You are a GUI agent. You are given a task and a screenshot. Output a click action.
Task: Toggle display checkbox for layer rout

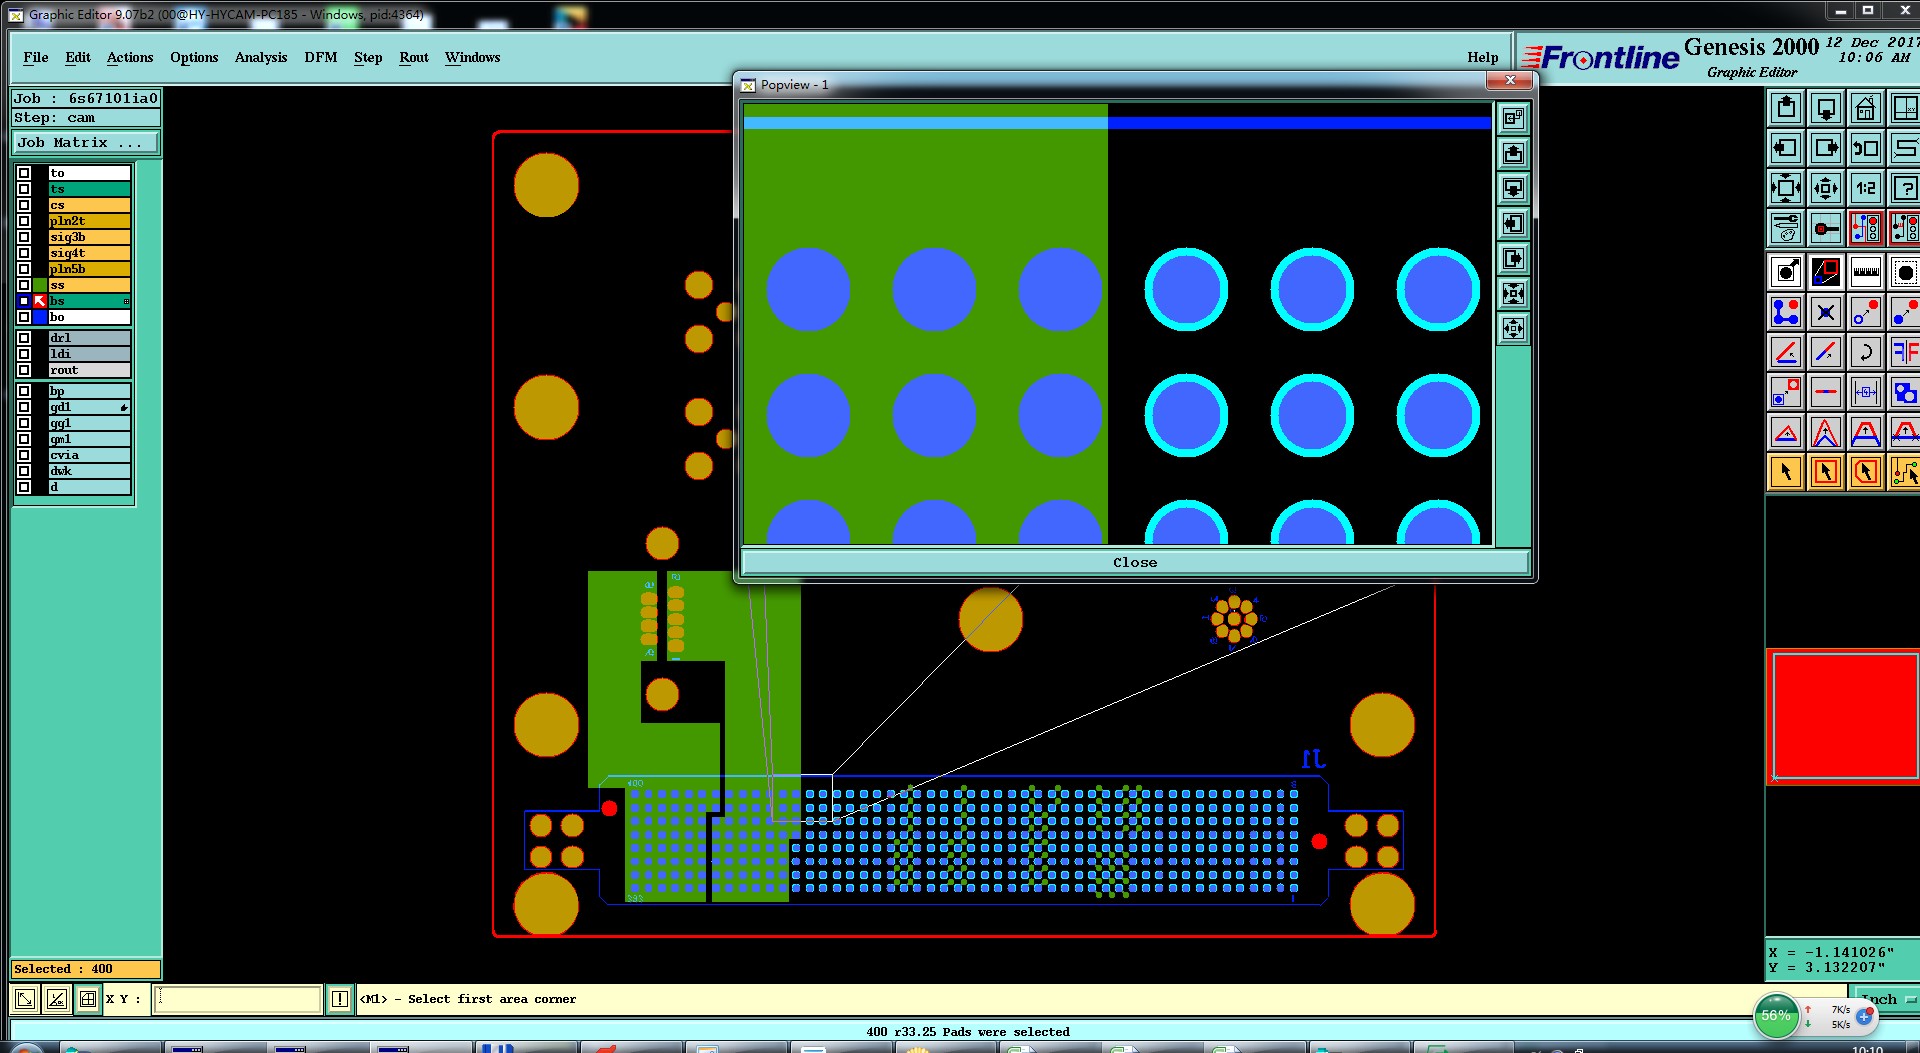click(x=24, y=370)
